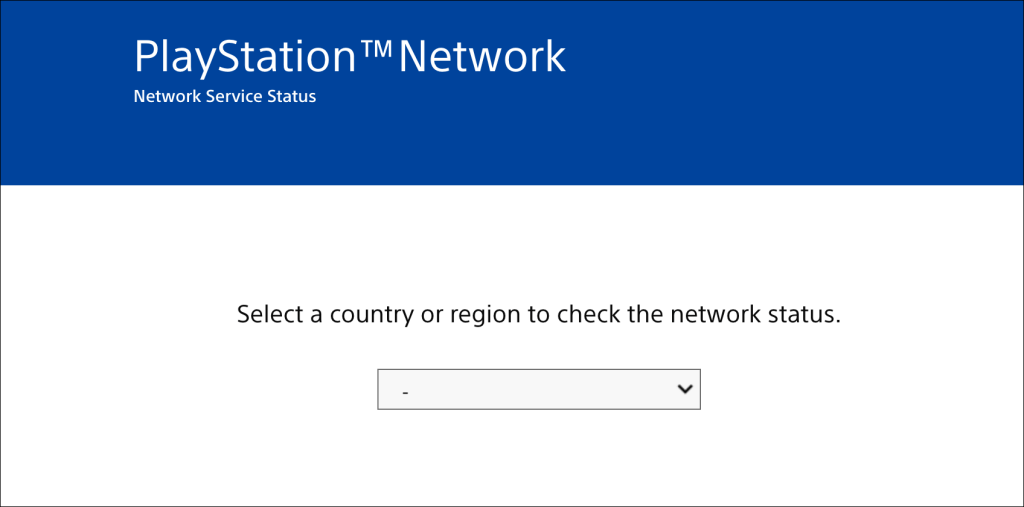Image resolution: width=1024 pixels, height=507 pixels.
Task: Click the word Network in the large title
Action: tap(482, 57)
